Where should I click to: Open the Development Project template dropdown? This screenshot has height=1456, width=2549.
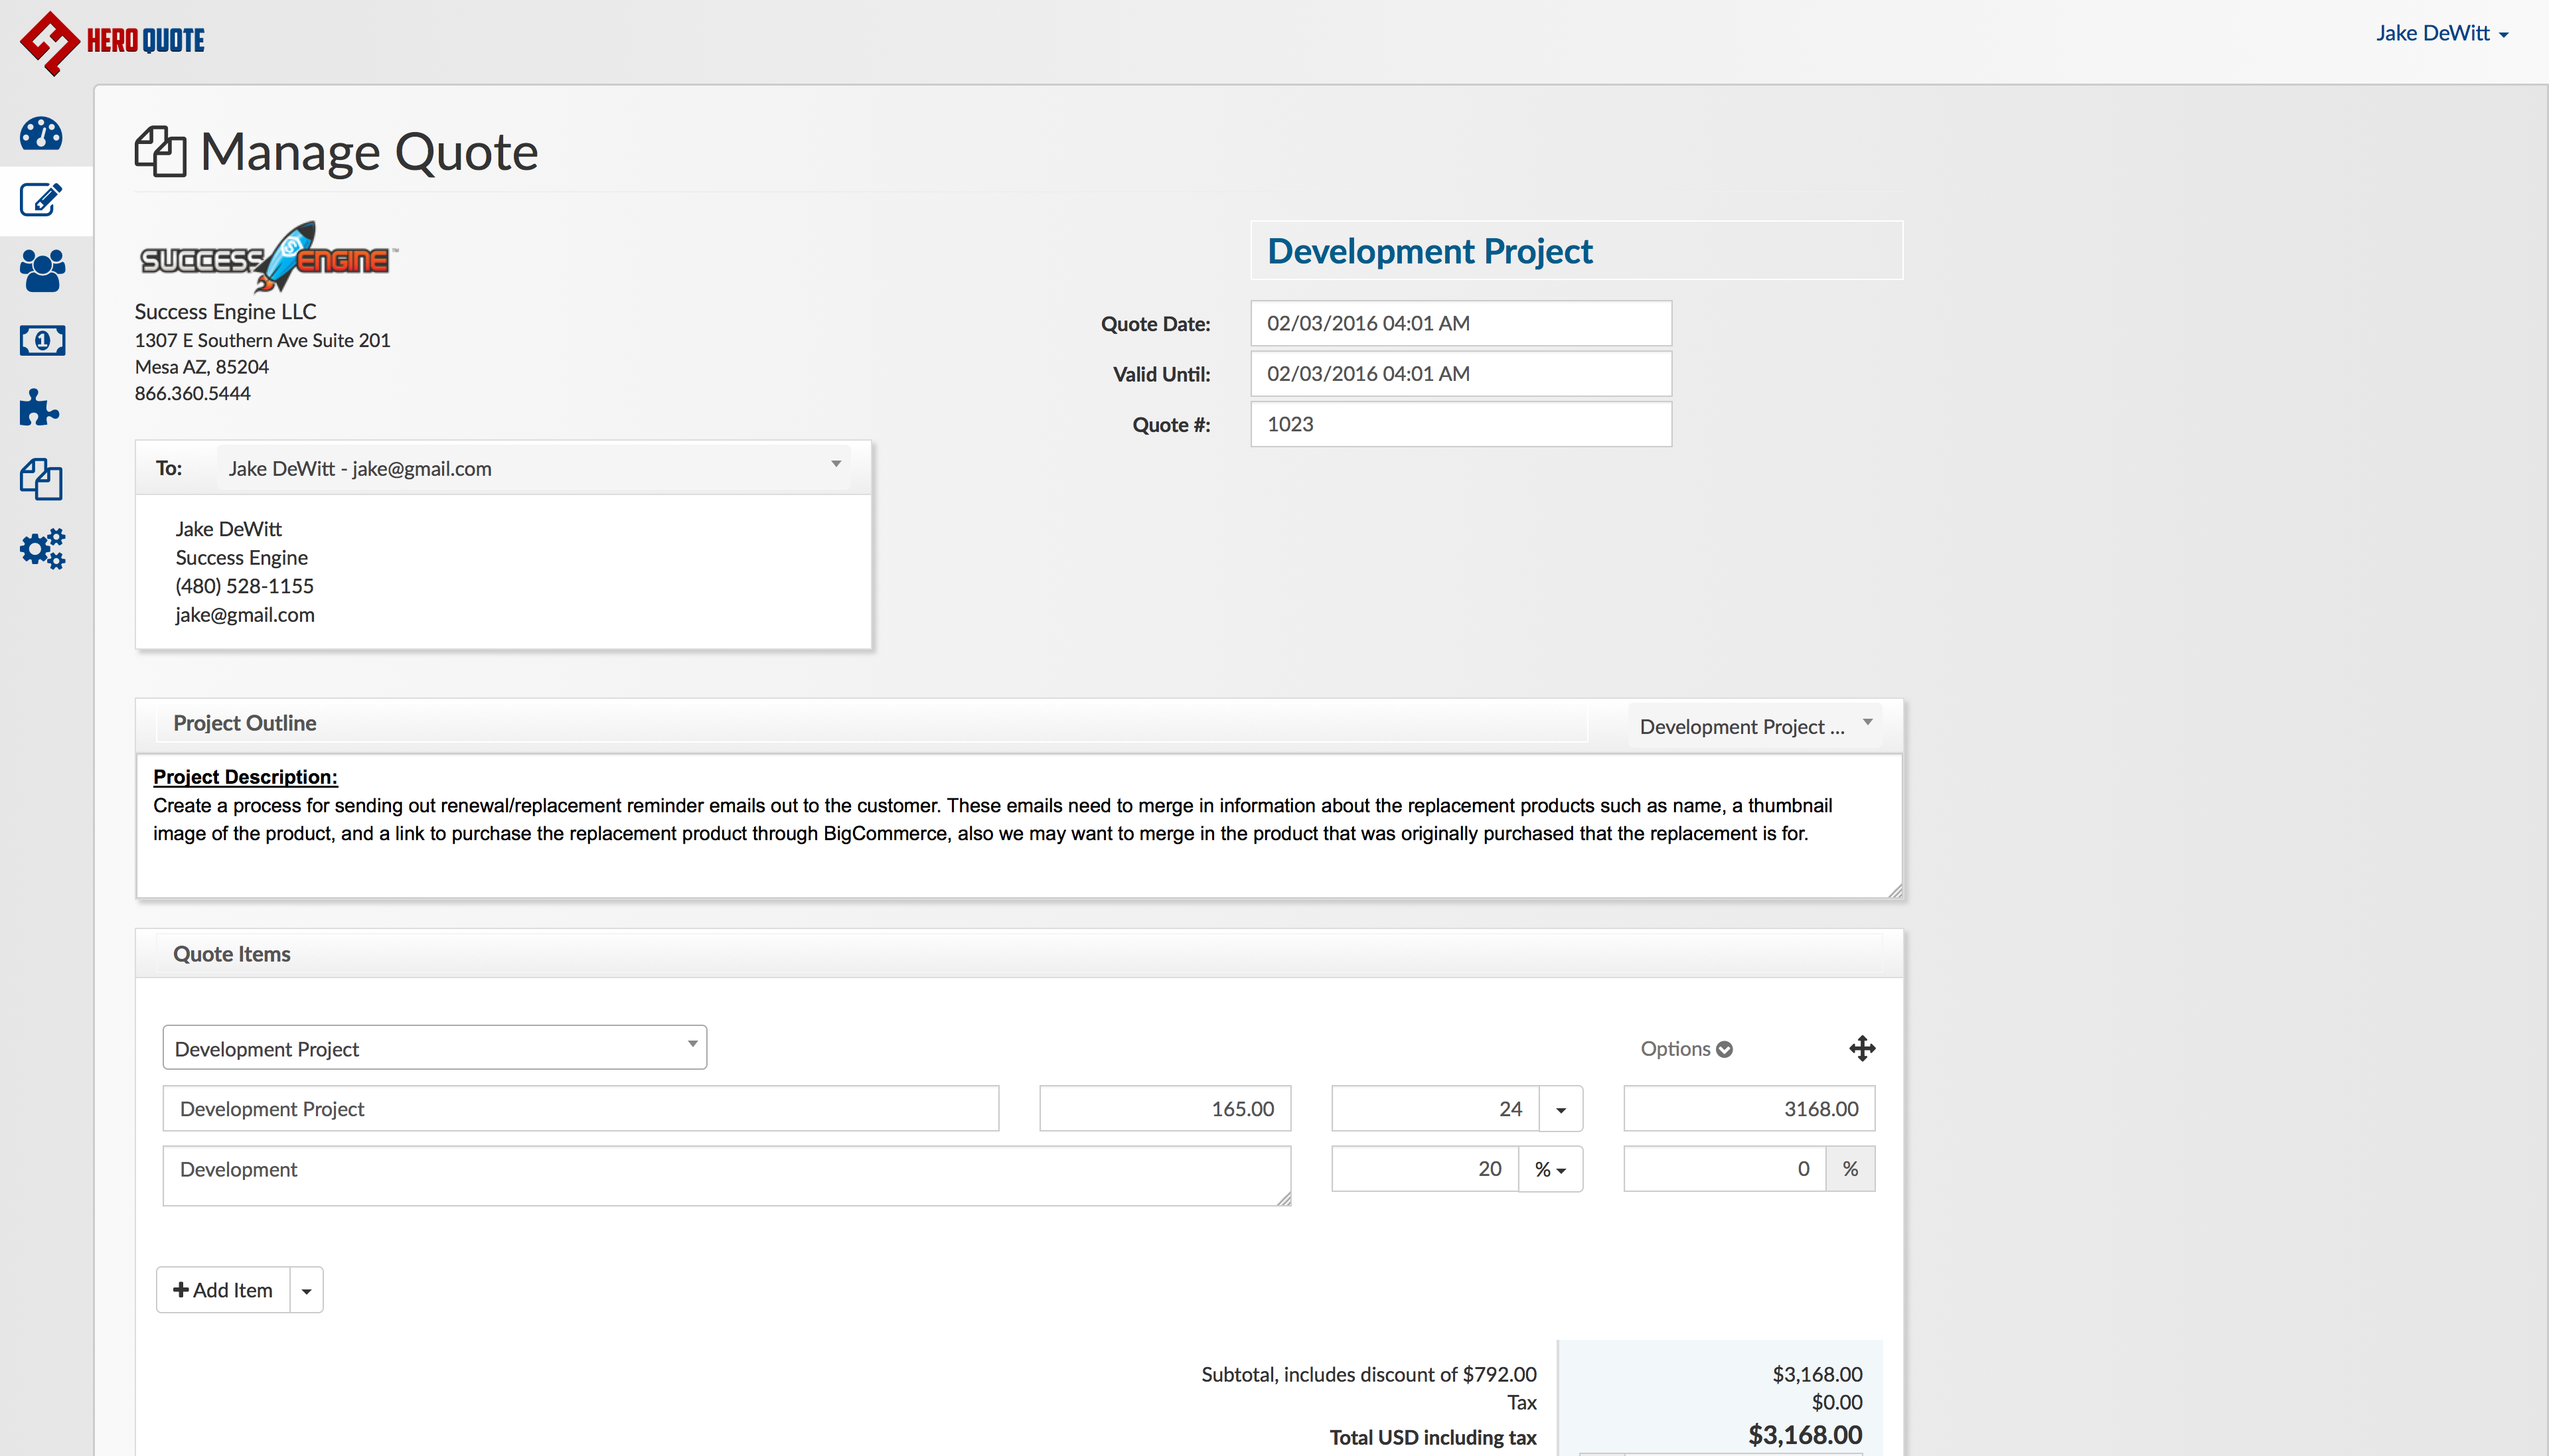pos(1754,726)
